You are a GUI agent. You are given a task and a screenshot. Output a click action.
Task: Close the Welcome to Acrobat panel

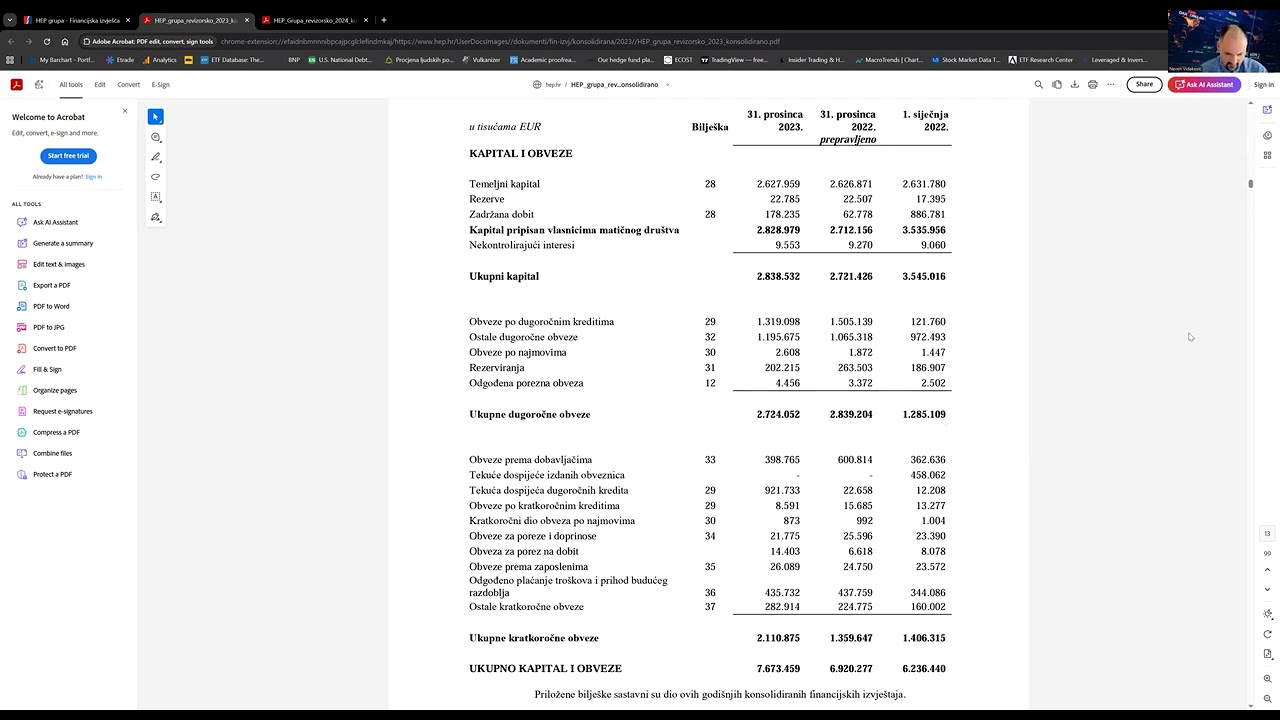pyautogui.click(x=125, y=111)
